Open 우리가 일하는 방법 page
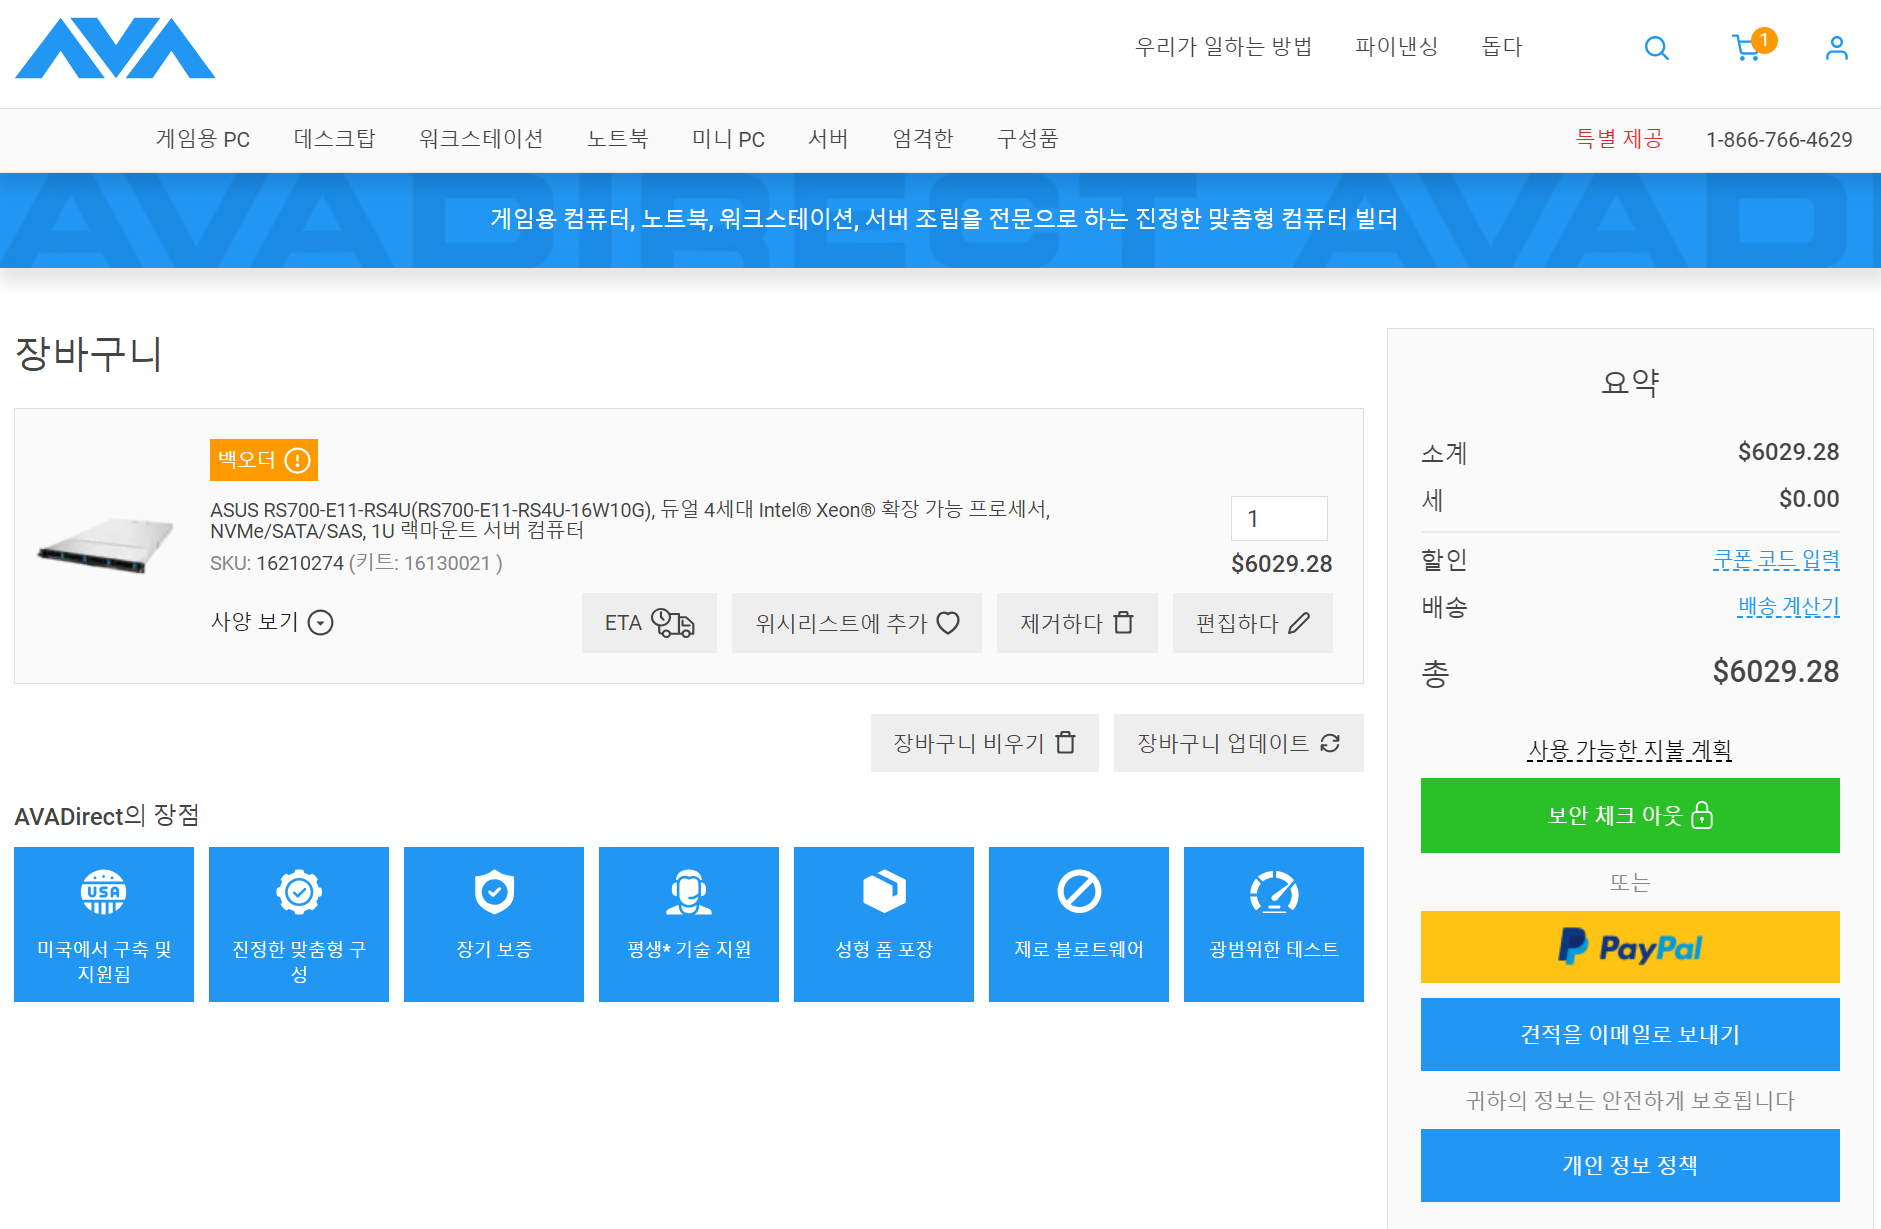This screenshot has height=1229, width=1881. pos(1224,47)
